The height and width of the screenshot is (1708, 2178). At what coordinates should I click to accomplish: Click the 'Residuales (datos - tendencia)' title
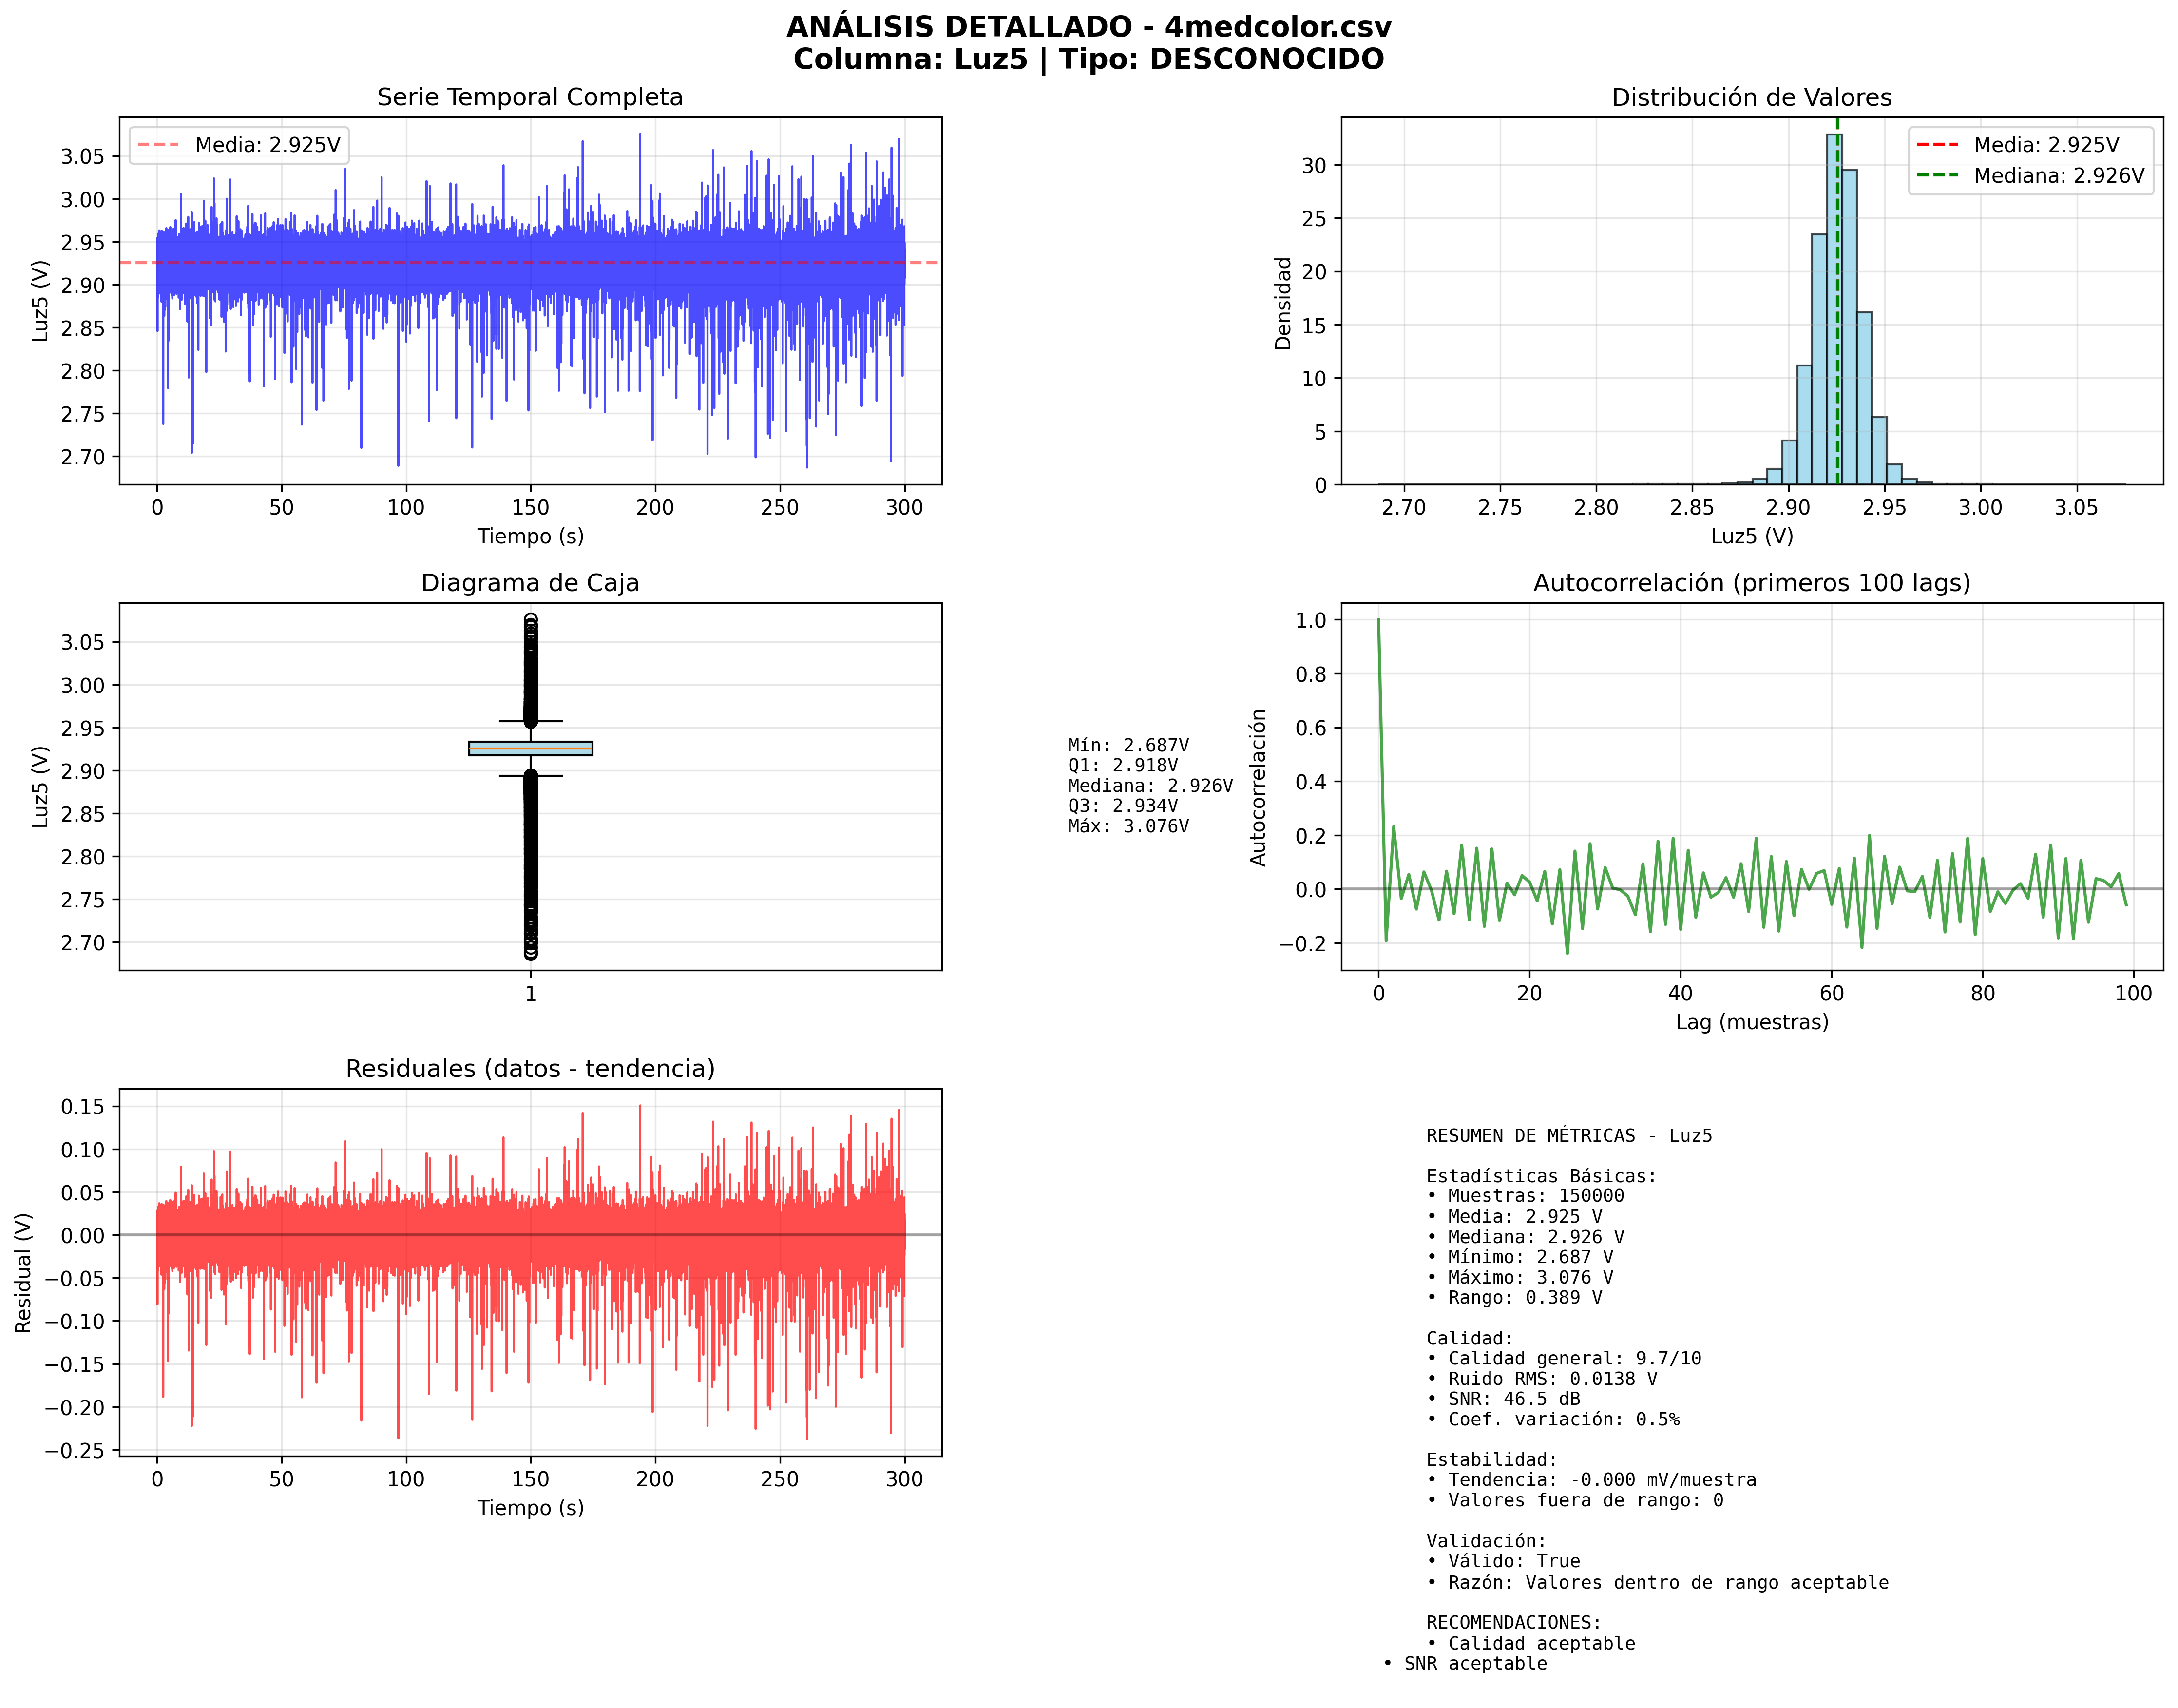(530, 1069)
